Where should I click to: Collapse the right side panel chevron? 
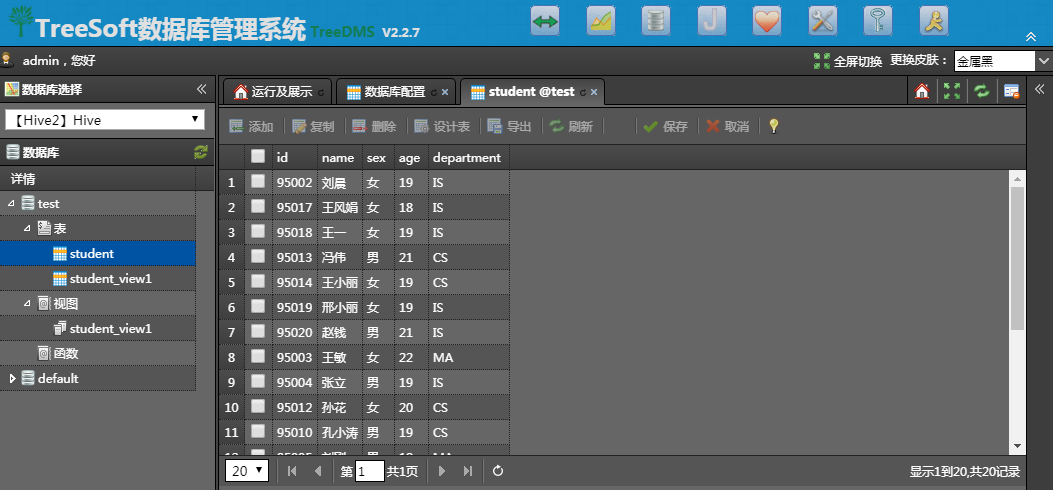coord(1040,89)
